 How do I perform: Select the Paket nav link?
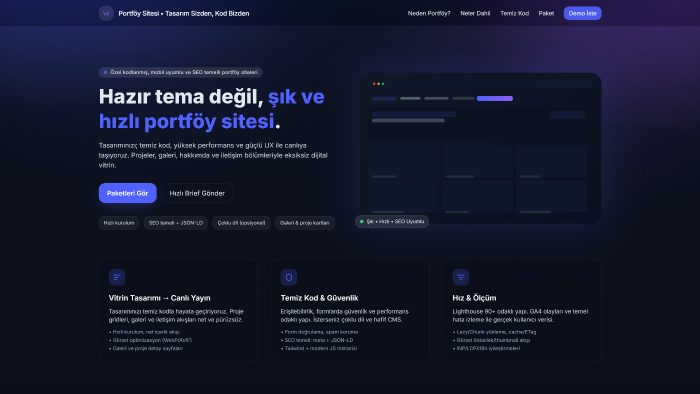pos(546,13)
